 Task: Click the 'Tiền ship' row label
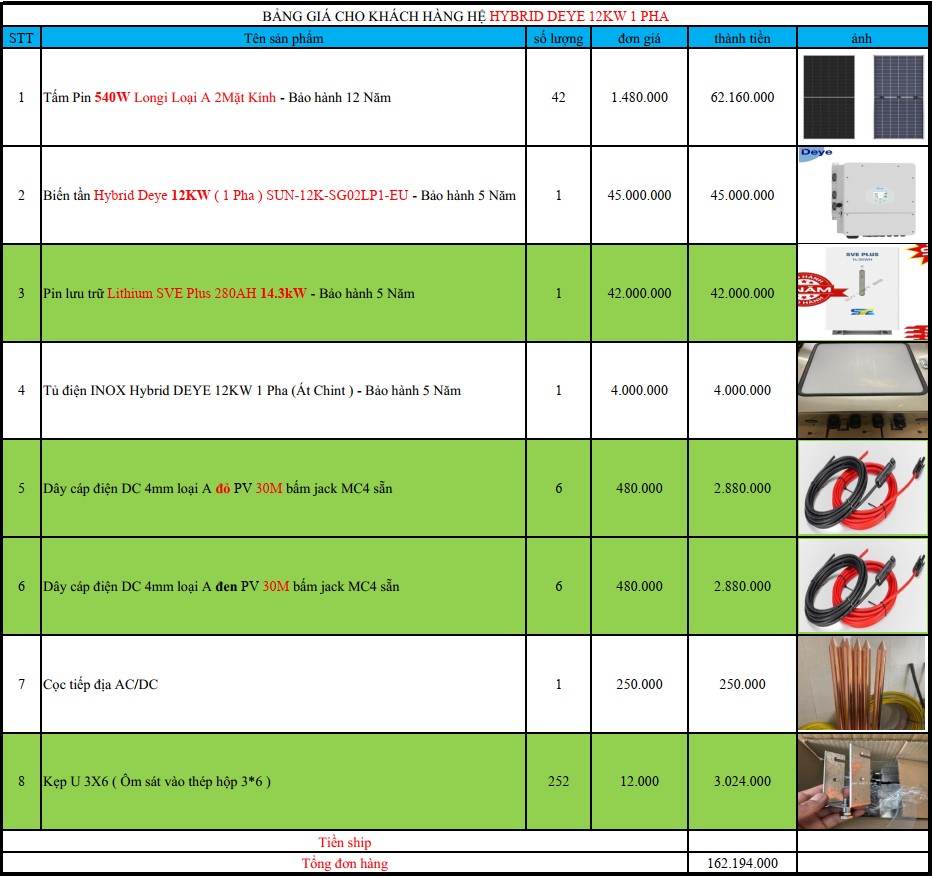pyautogui.click(x=345, y=842)
